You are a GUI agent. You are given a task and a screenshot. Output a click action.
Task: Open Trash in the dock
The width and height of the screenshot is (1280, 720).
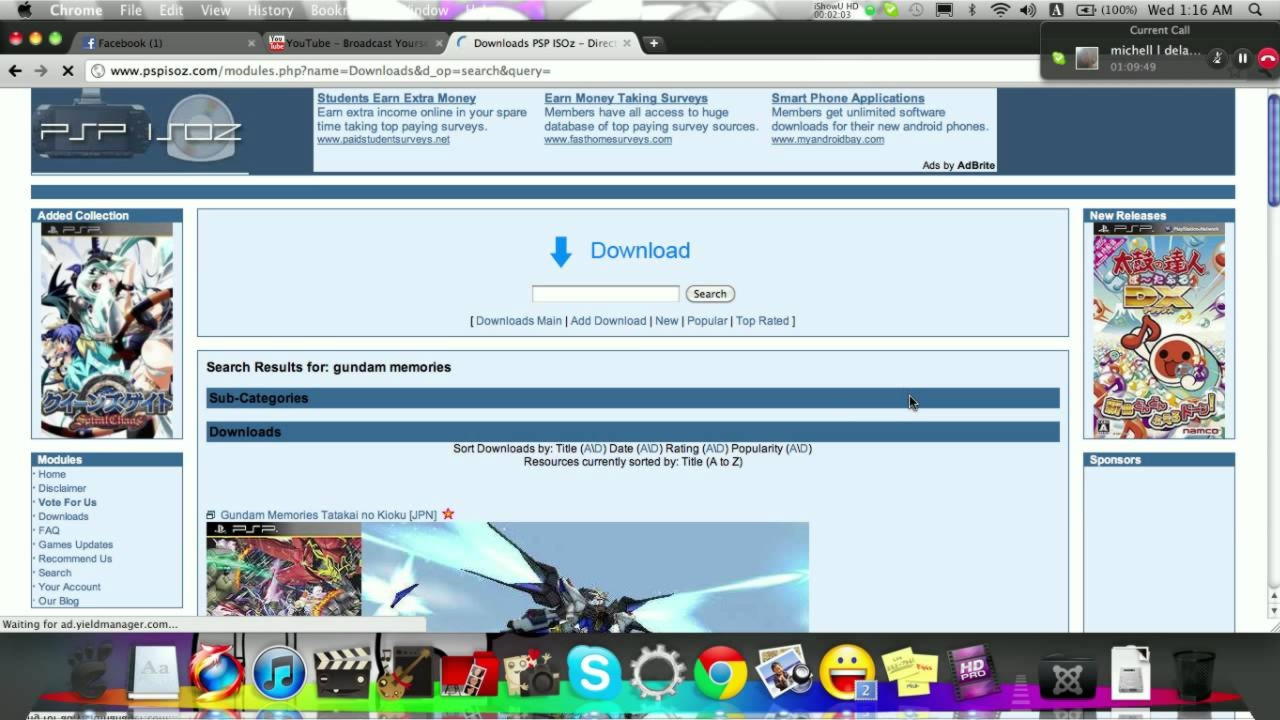click(1192, 674)
